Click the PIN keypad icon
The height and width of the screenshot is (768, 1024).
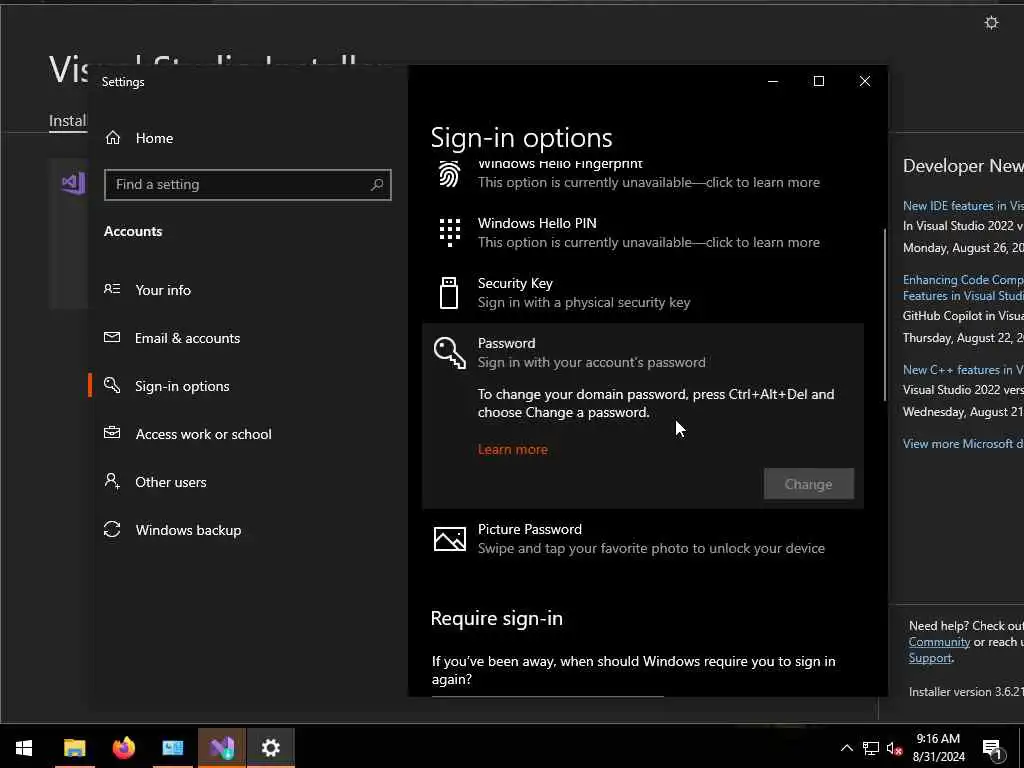click(449, 232)
